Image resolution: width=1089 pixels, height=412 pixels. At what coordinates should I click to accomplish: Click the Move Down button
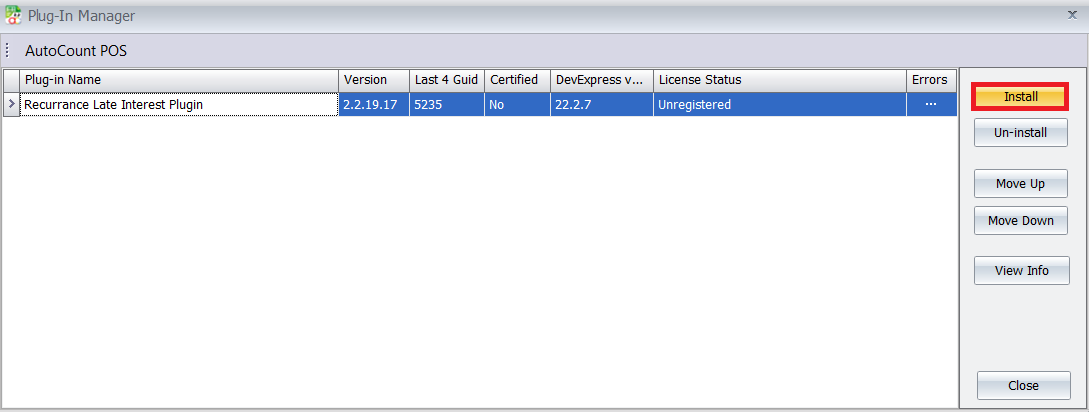[1020, 221]
